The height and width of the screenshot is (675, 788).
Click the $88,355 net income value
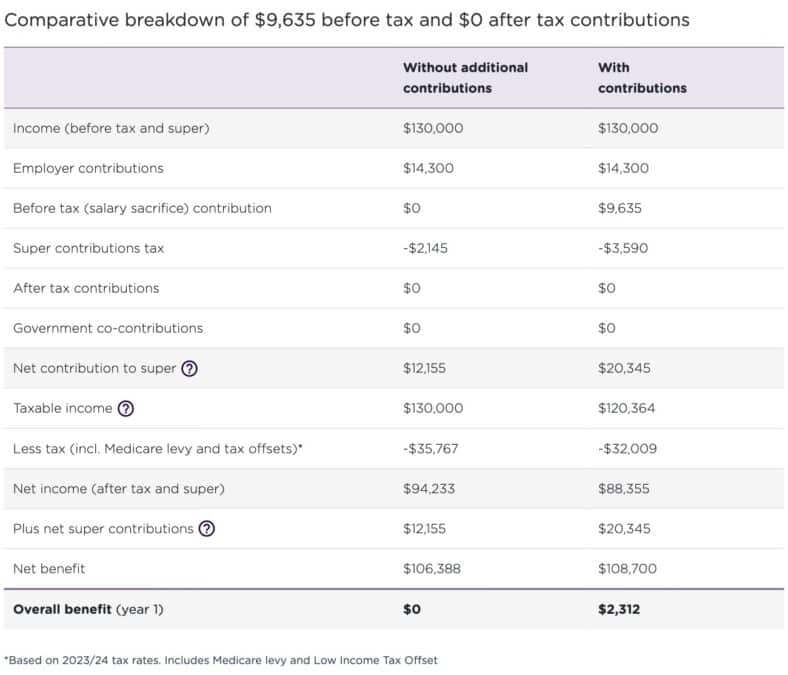coord(624,488)
